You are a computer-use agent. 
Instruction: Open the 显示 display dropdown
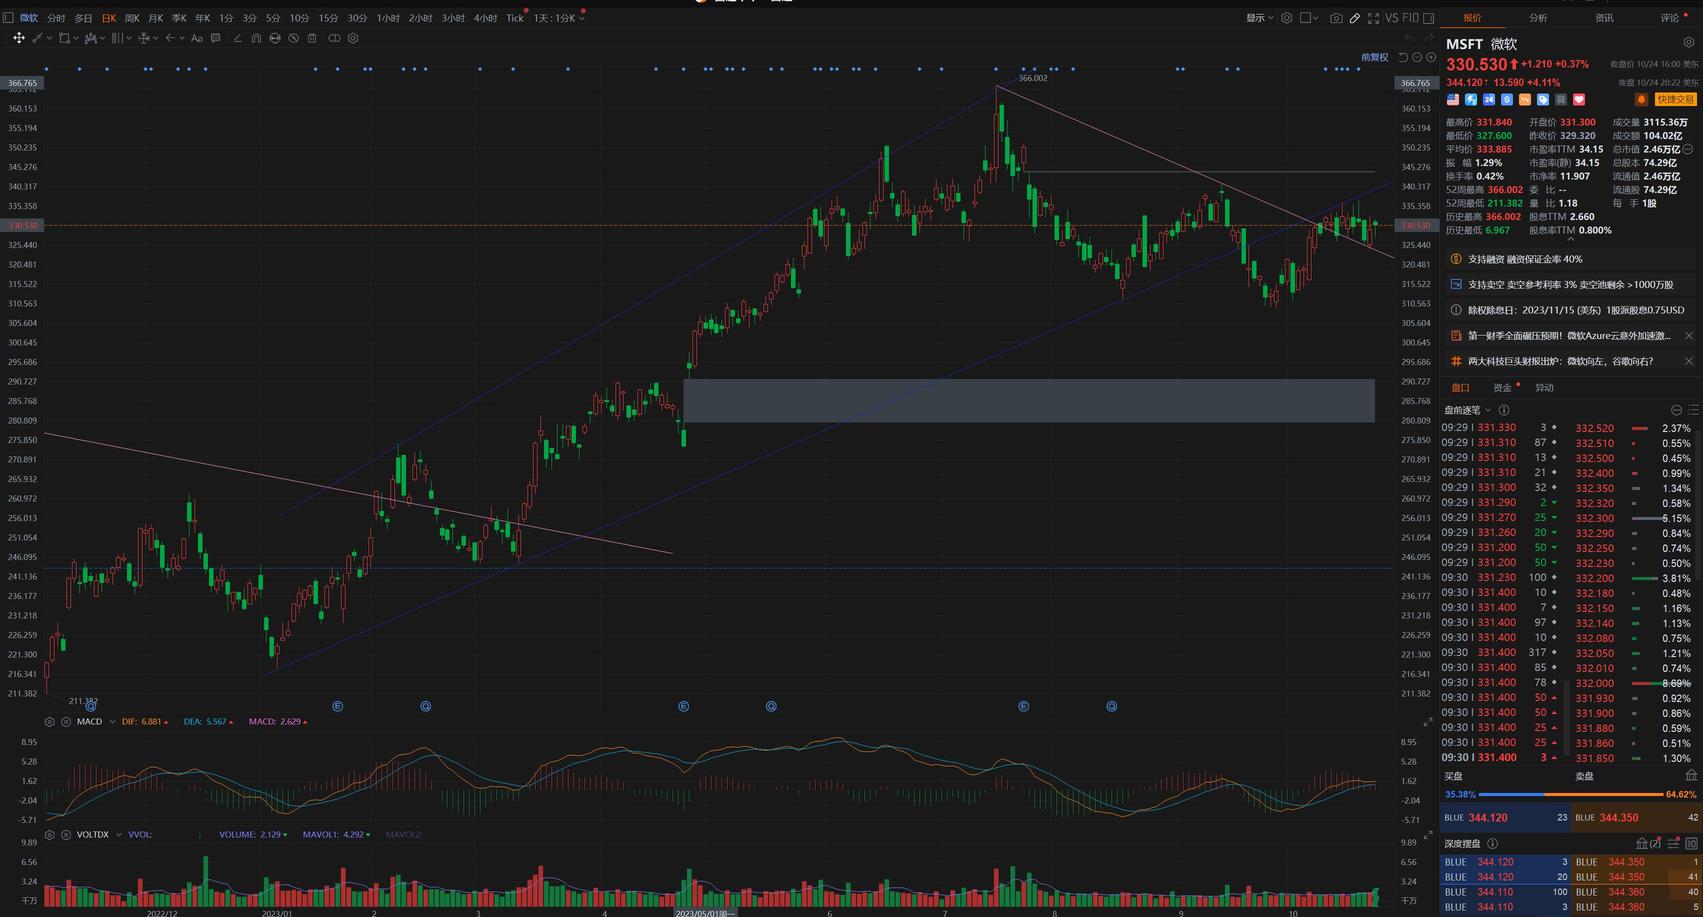1259,18
